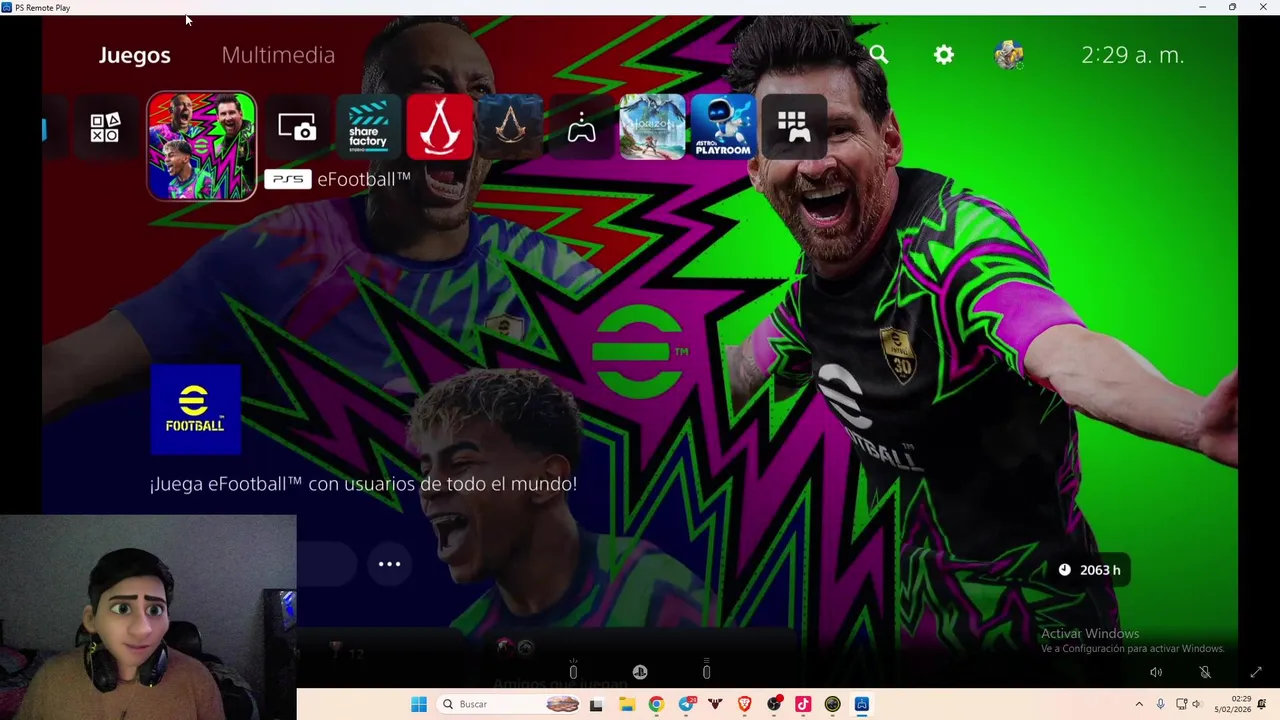Open Telegram from the taskbar
1280x720 pixels.
(x=686, y=704)
